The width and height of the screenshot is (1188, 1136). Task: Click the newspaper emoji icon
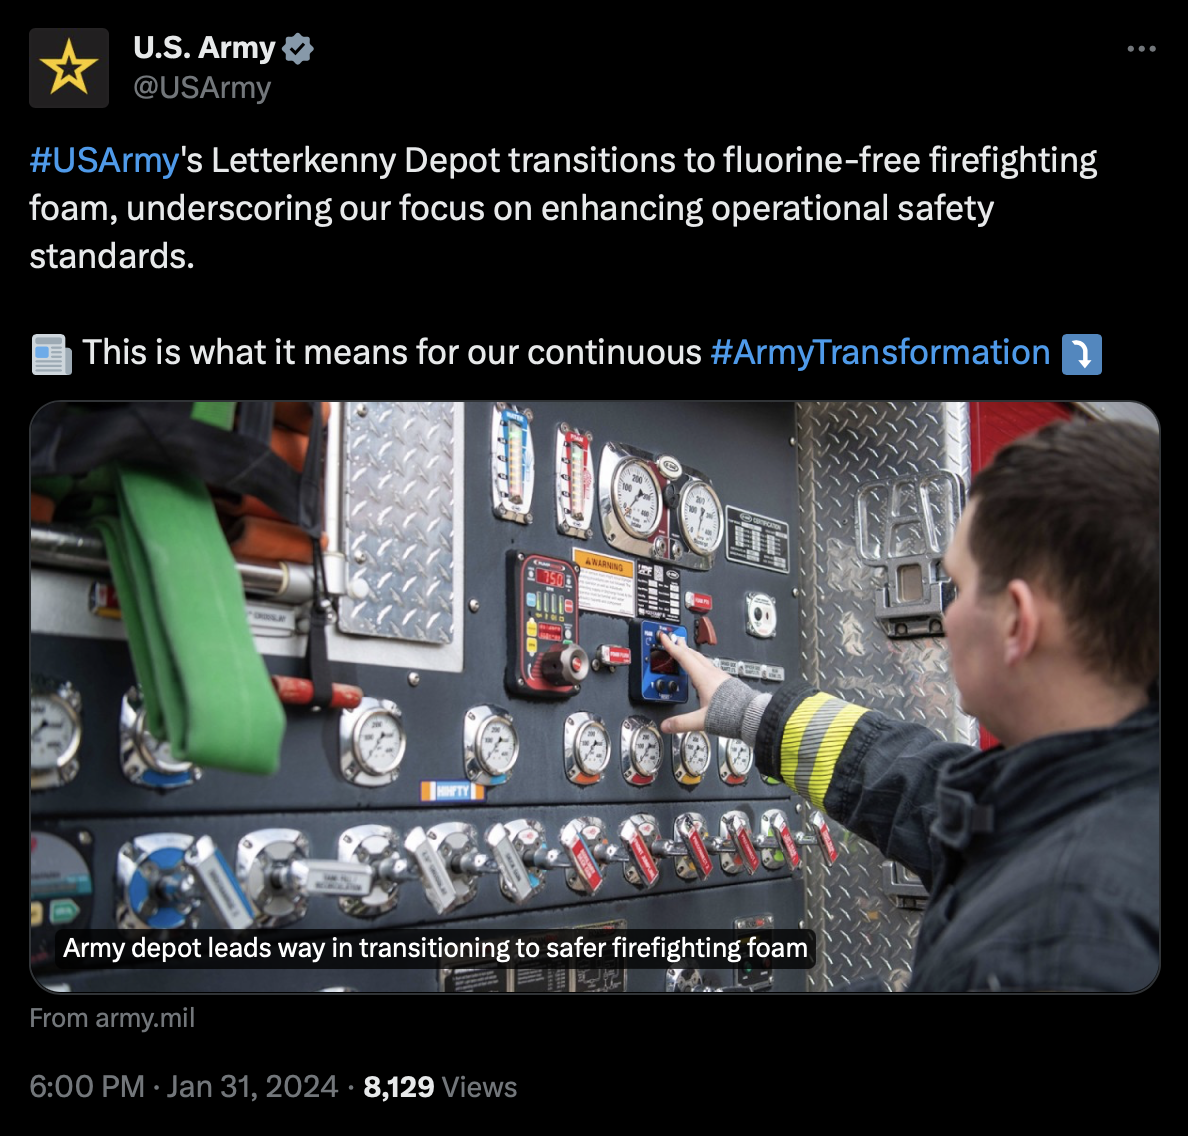coord(52,354)
